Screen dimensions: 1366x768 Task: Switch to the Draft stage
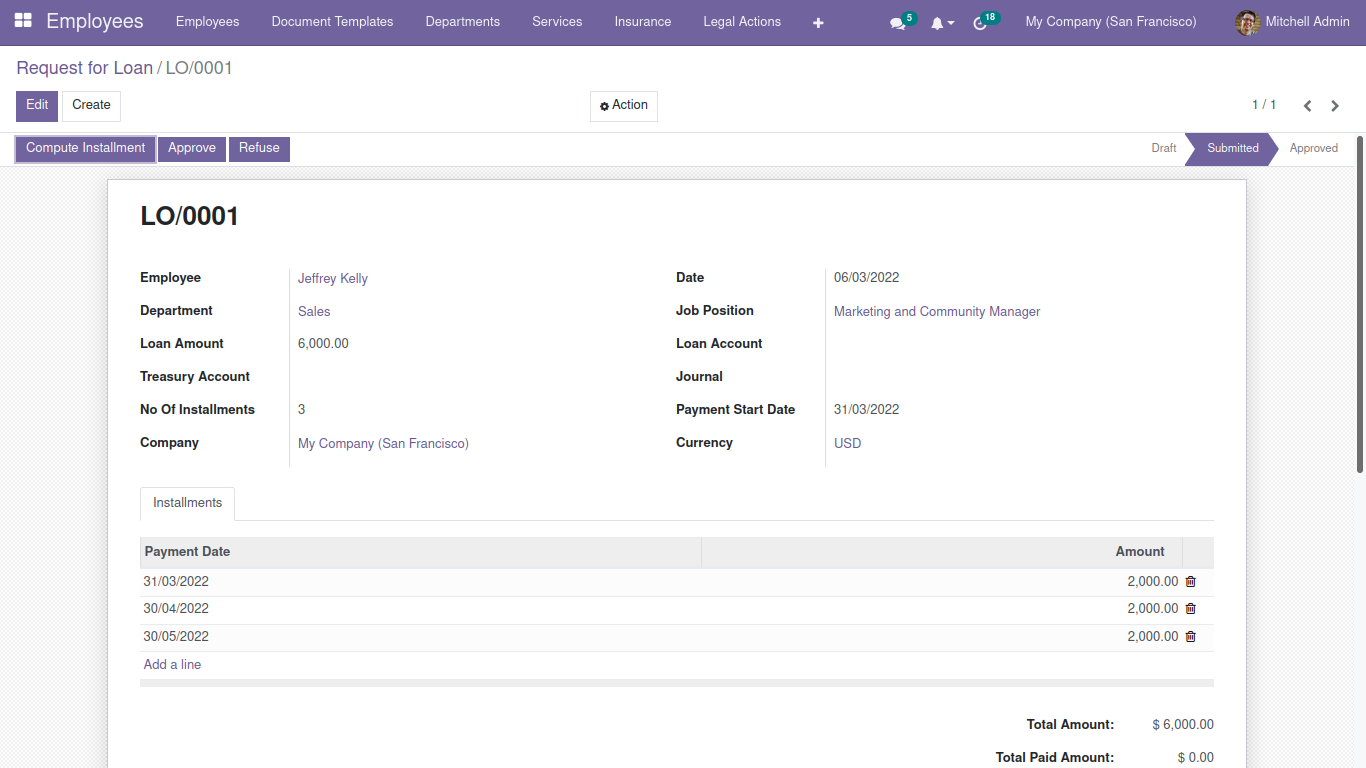tap(1163, 148)
